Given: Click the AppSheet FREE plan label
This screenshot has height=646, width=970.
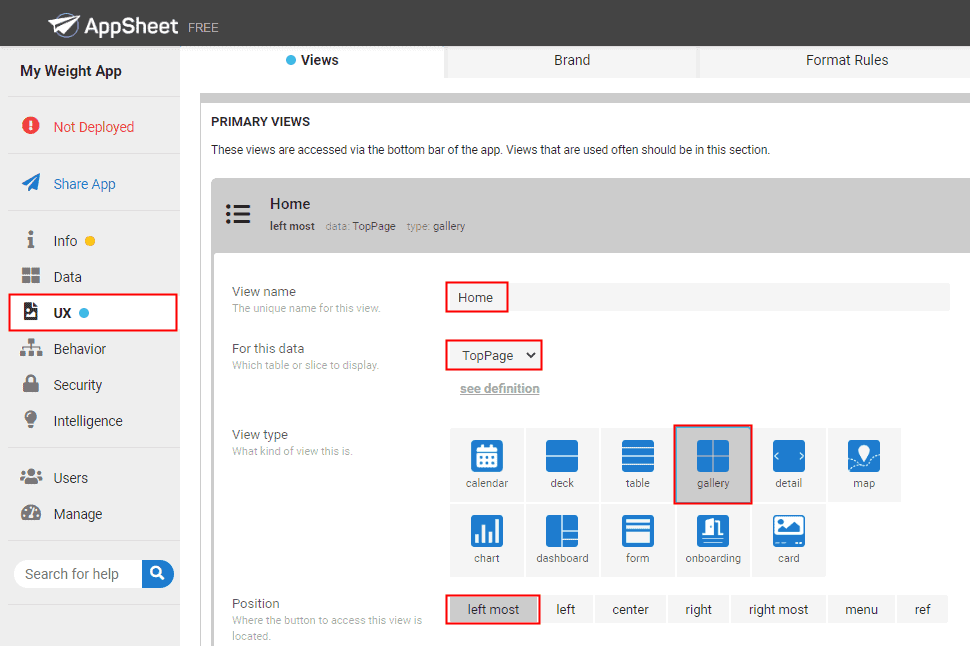Looking at the screenshot, I should 203,28.
